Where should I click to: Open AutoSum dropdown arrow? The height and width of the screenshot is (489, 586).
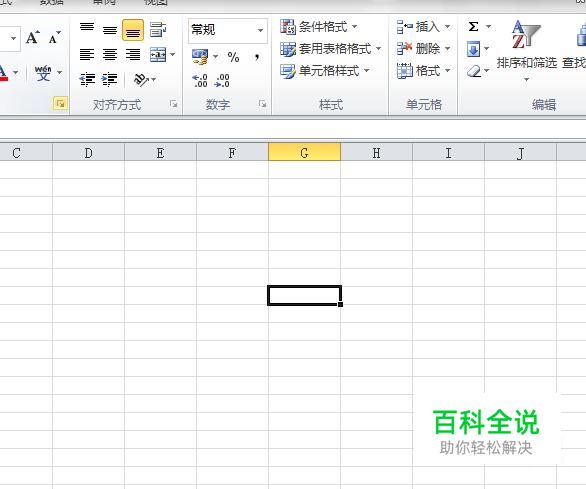point(488,27)
